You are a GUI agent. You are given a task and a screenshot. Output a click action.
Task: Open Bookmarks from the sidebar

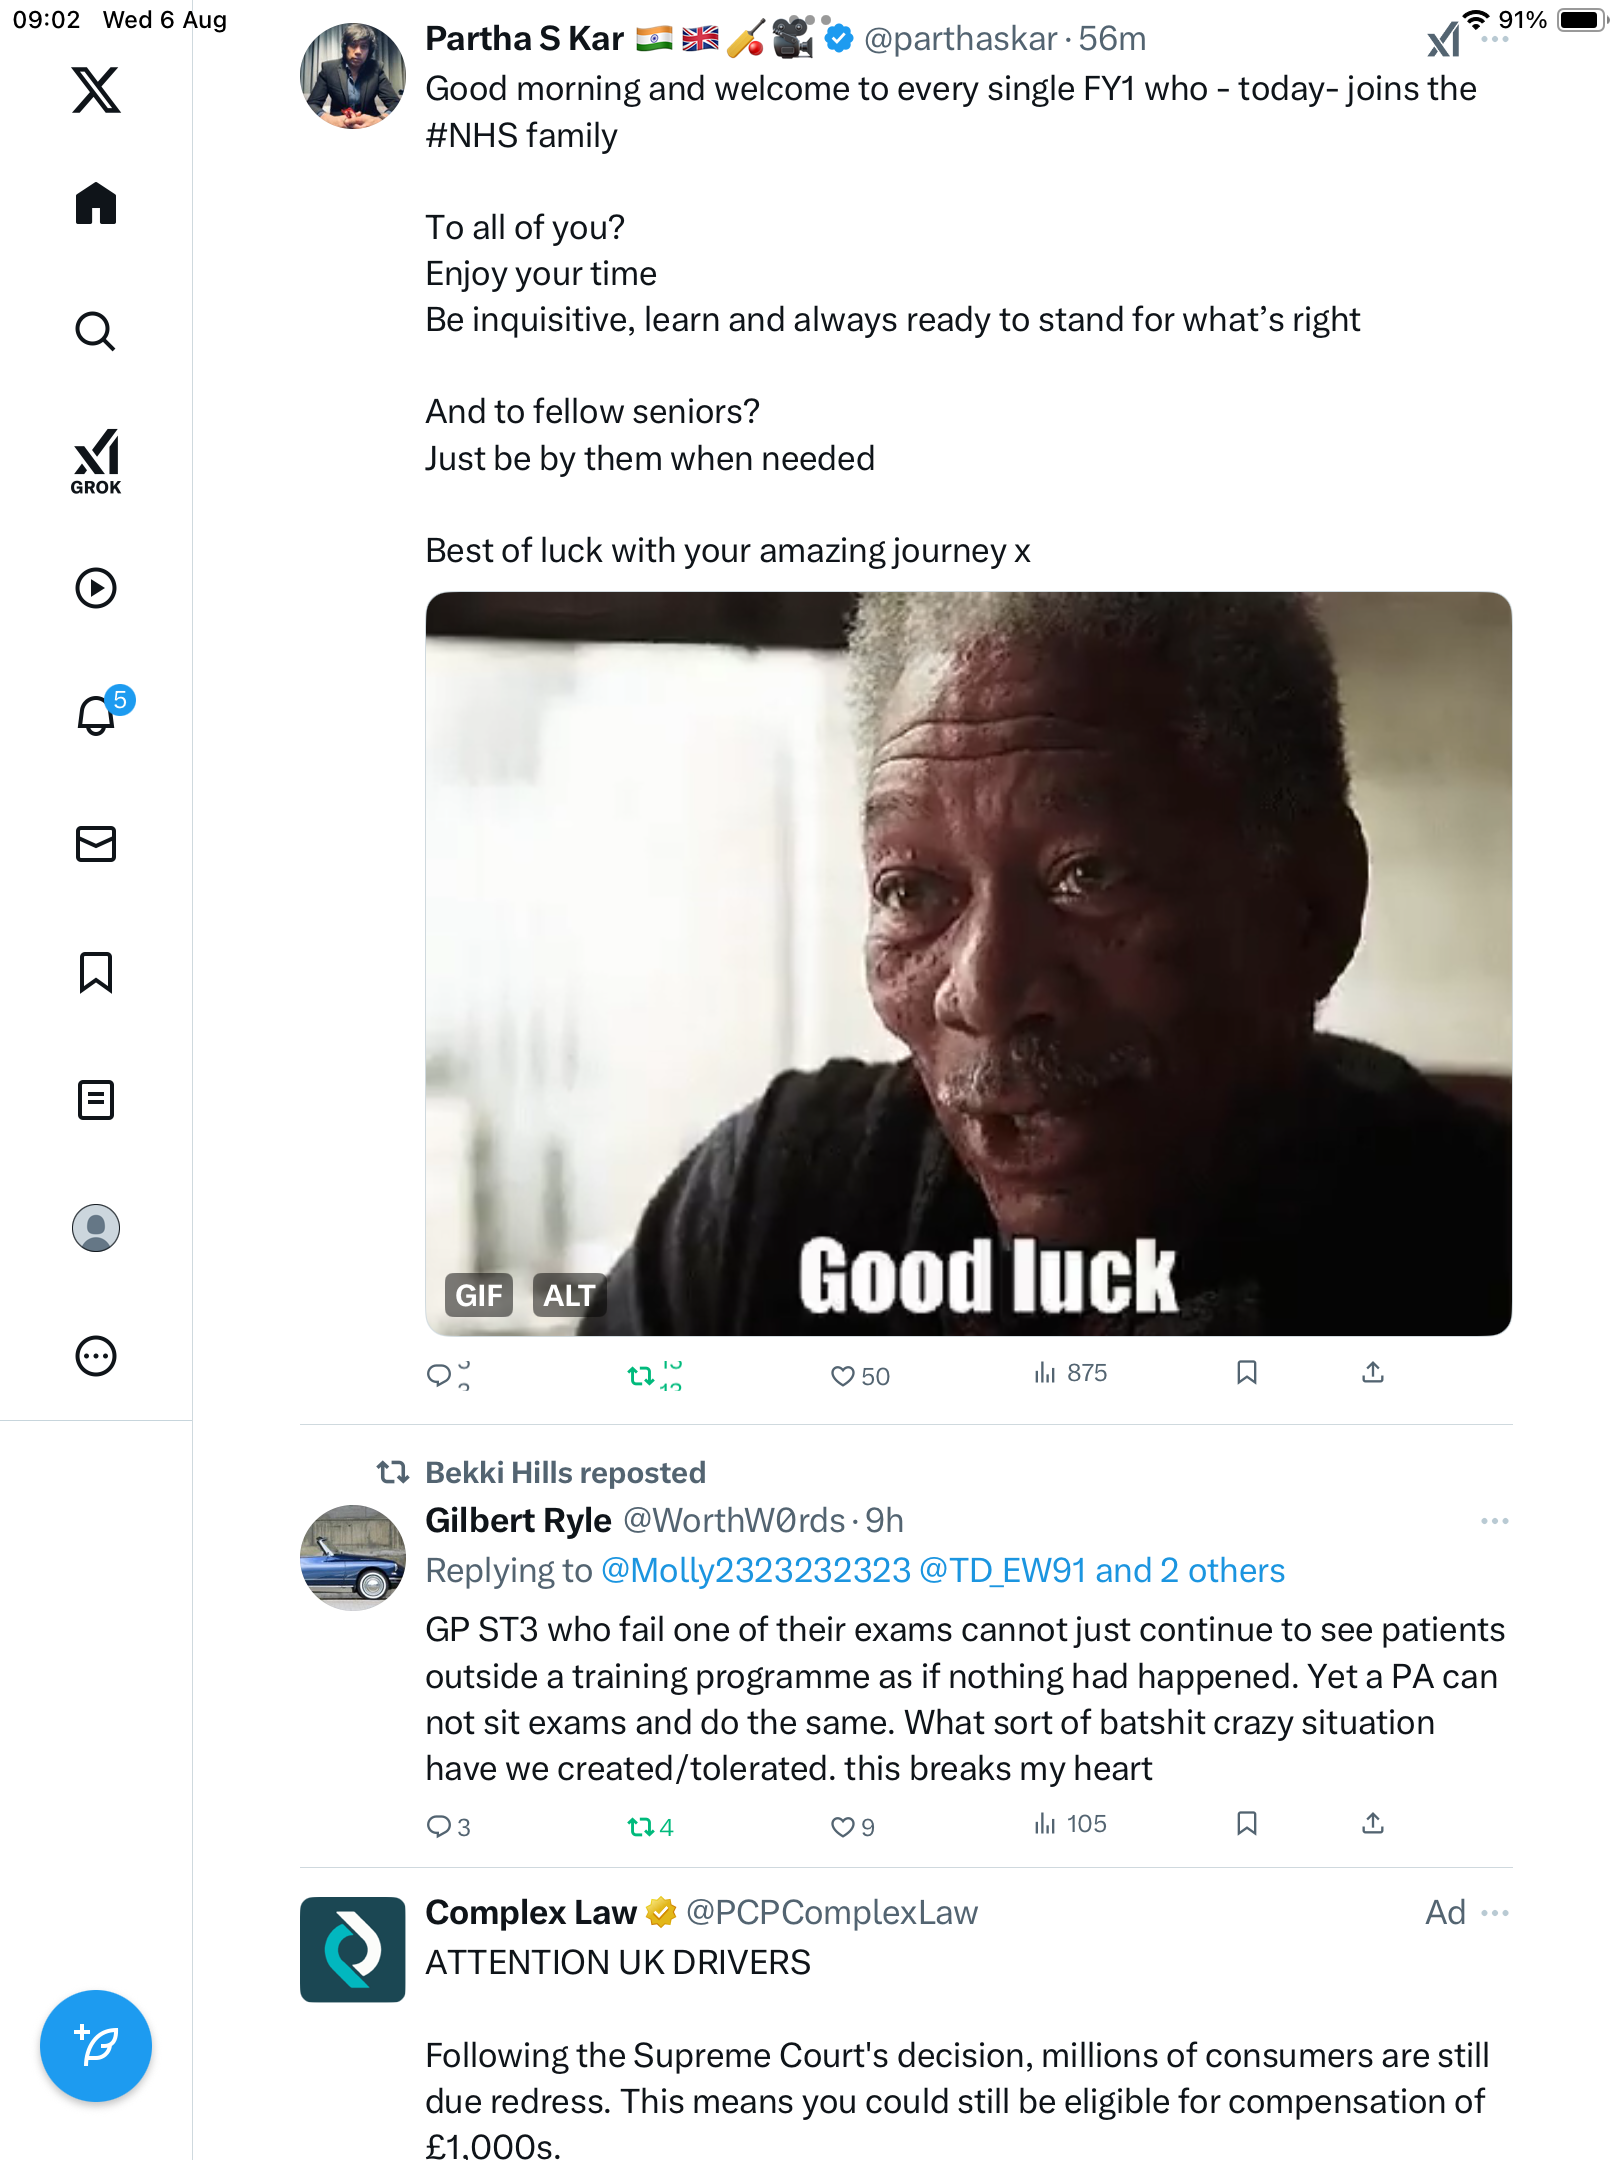click(96, 972)
